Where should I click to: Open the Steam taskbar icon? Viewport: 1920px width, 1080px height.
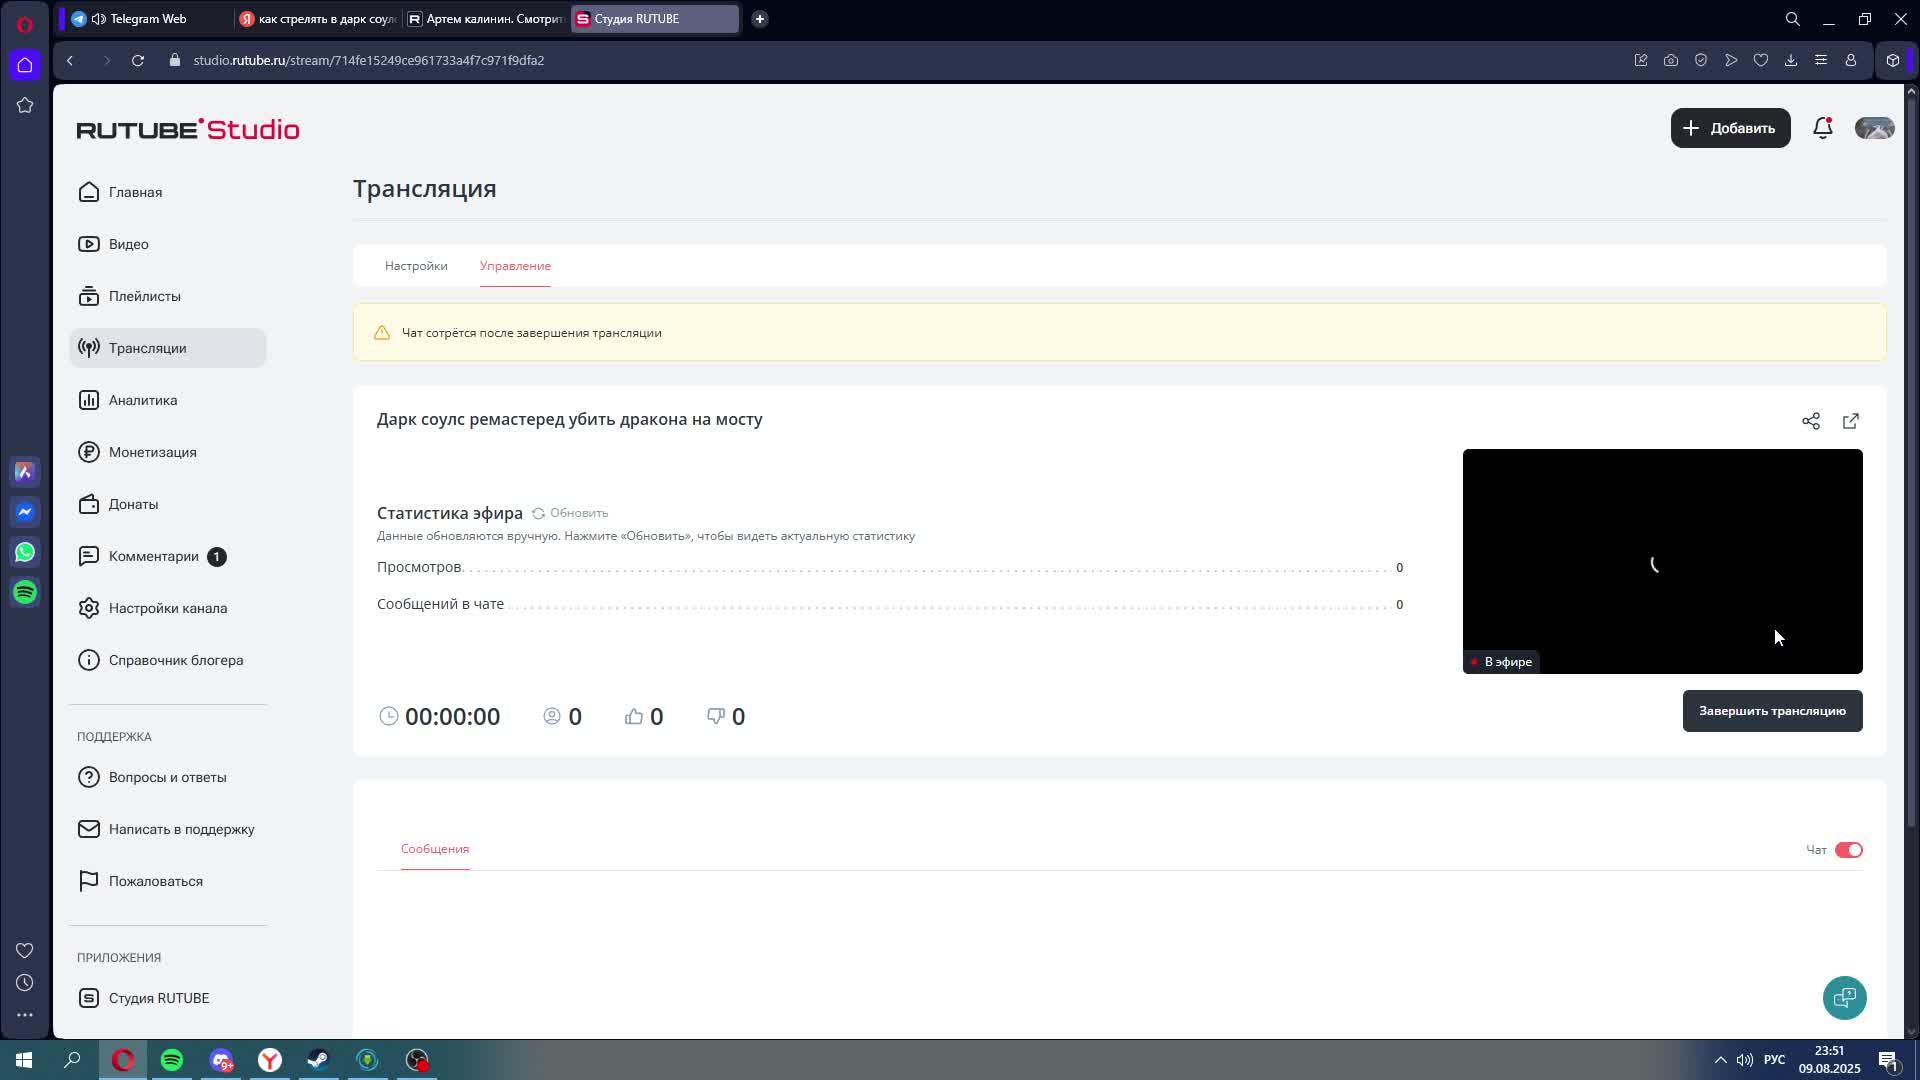pyautogui.click(x=318, y=1060)
